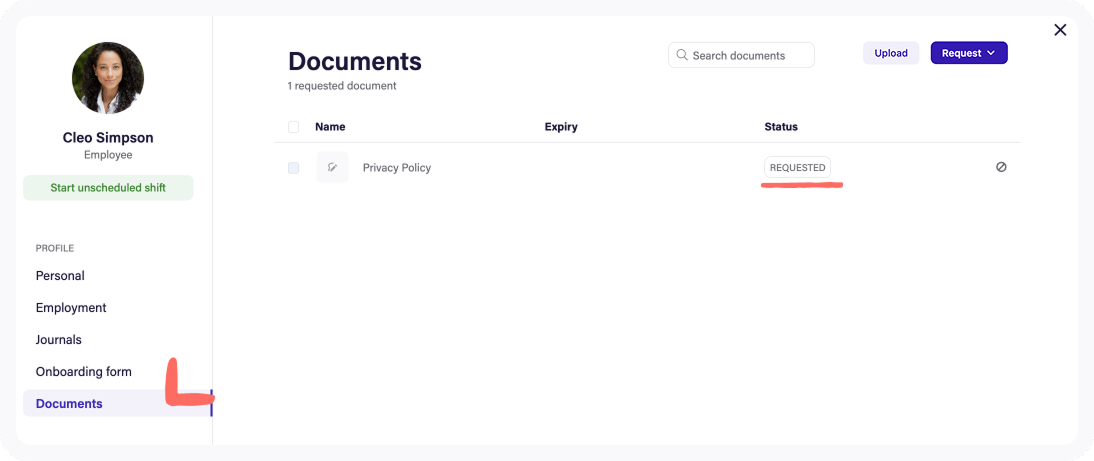The height and width of the screenshot is (461, 1094).
Task: Click the magnifier icon in the search box
Action: (682, 55)
